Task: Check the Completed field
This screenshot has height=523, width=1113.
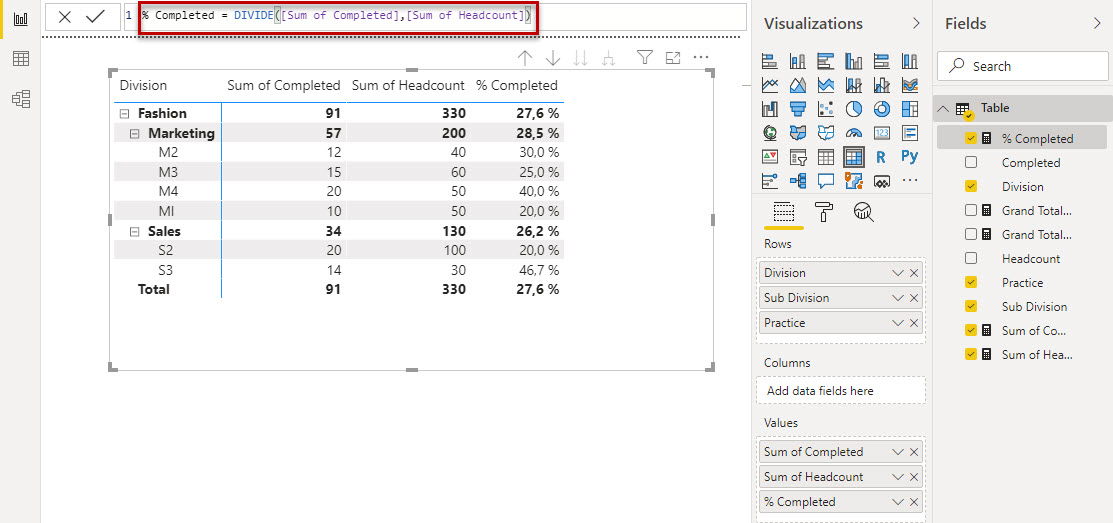Action: [971, 163]
